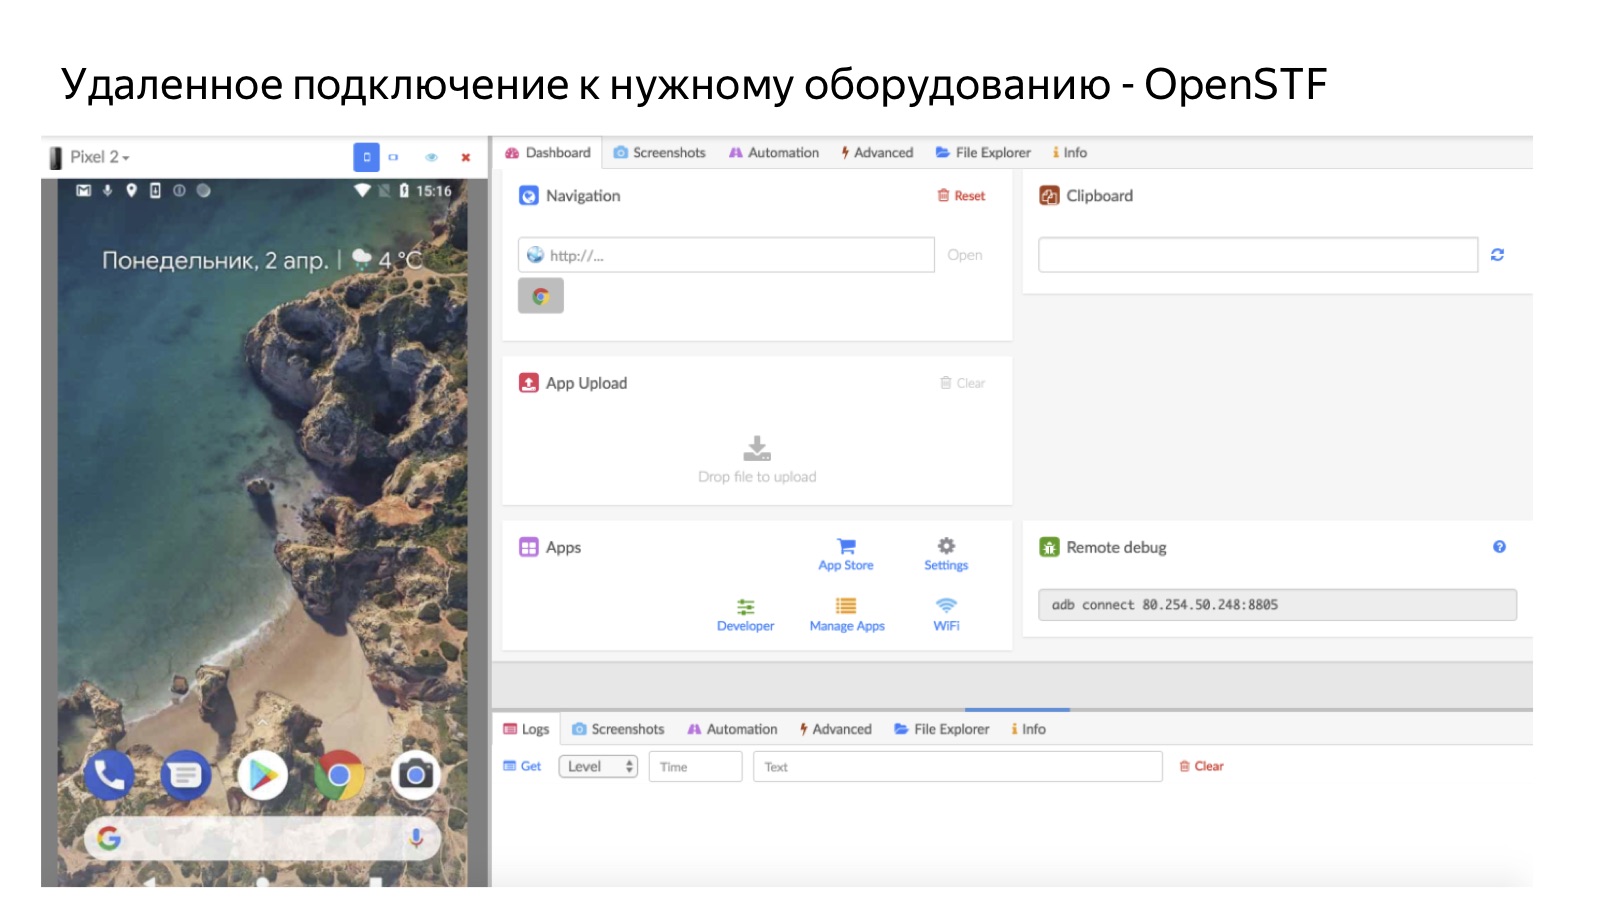
Task: Click the Clipboard panel icon
Action: coord(1049,196)
